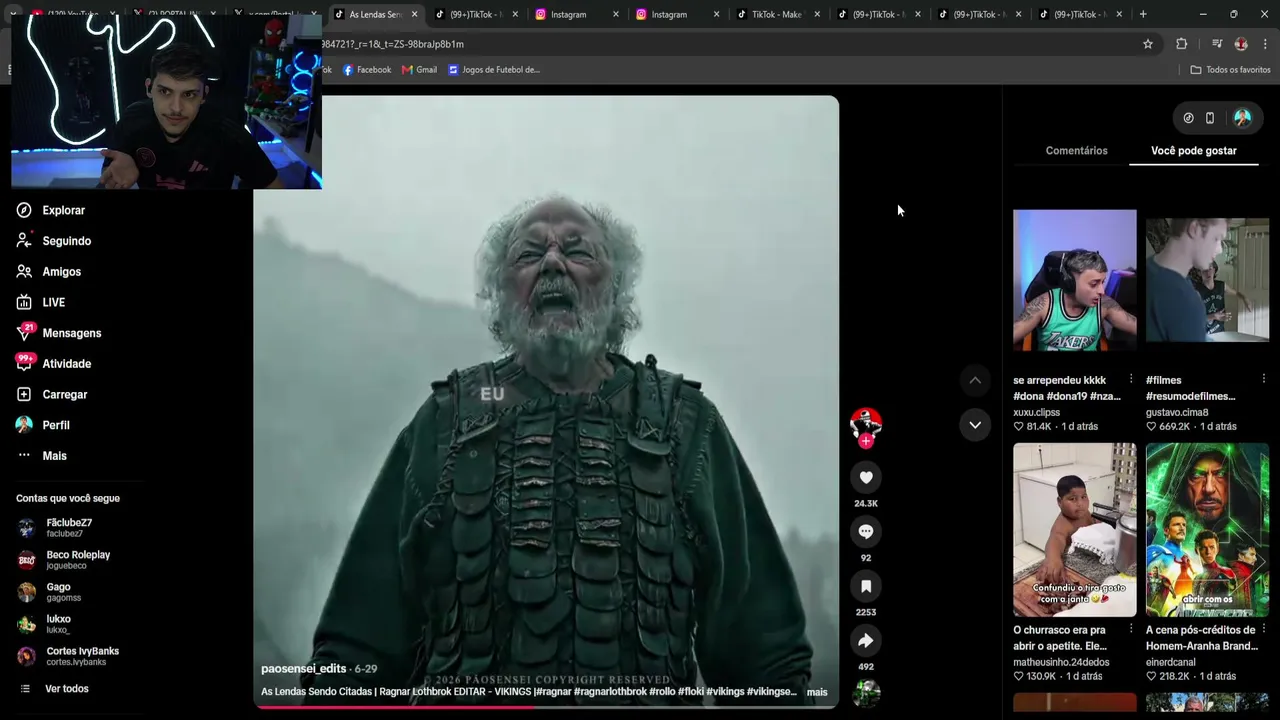Open Atividade icon with 99+ badge
This screenshot has width=1280, height=720.
[x=24, y=363]
